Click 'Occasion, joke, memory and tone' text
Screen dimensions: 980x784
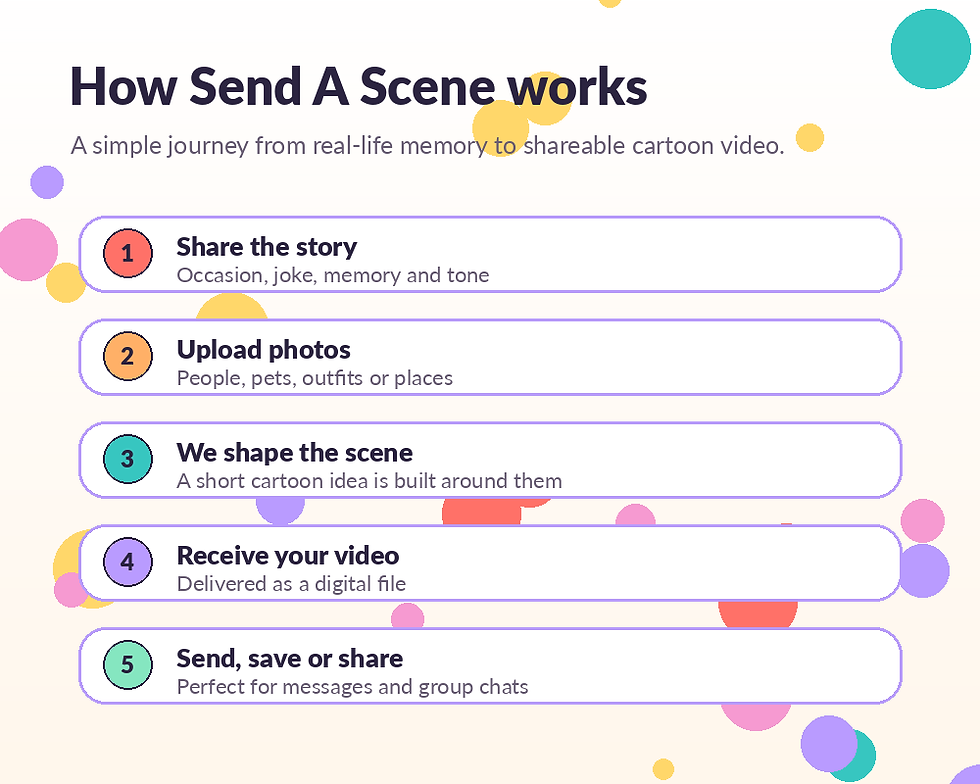332,275
